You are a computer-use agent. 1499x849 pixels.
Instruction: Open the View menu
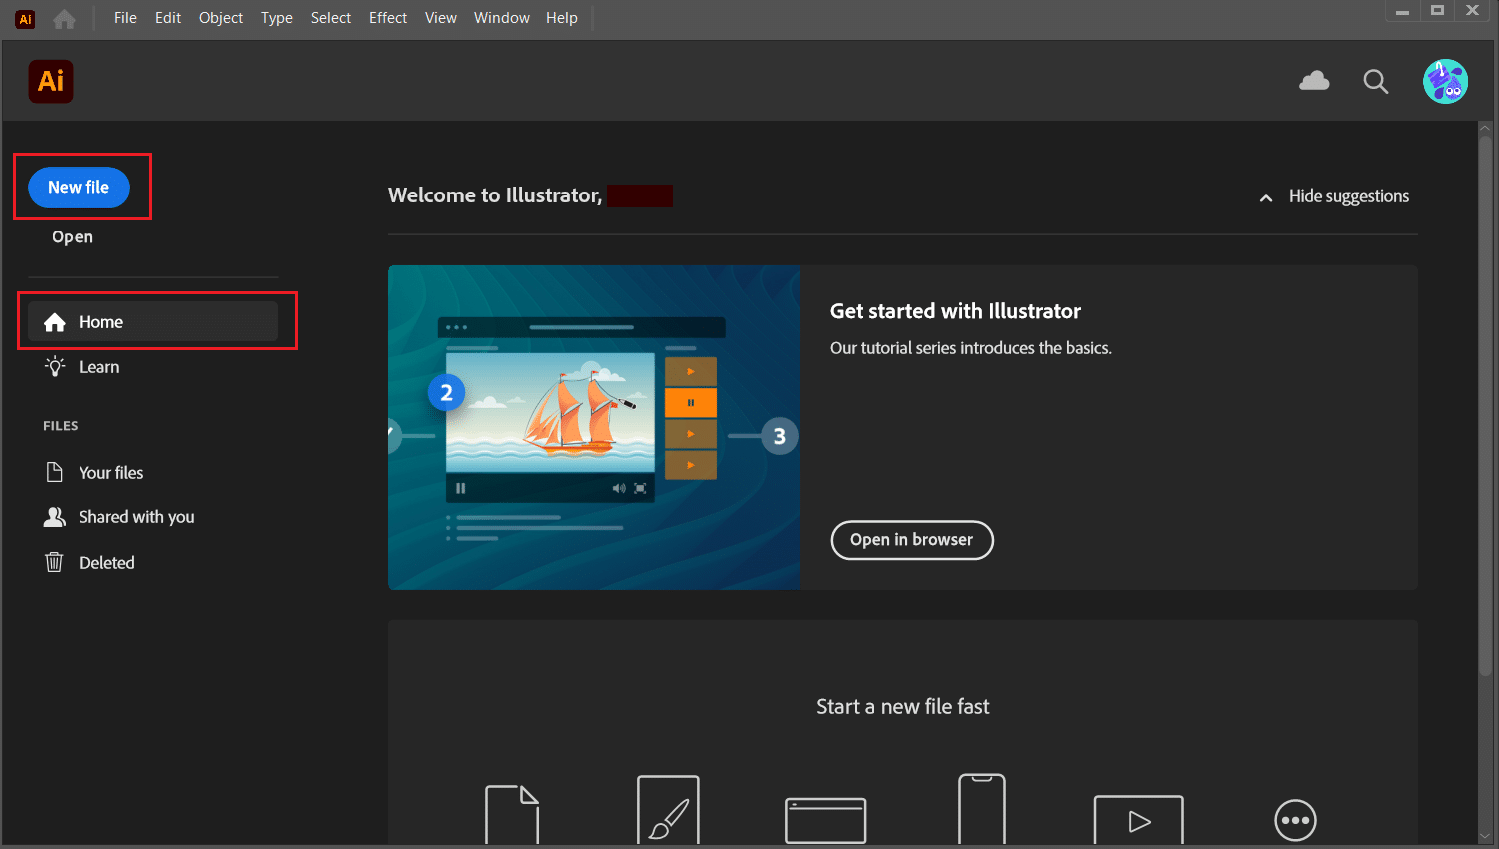click(441, 18)
